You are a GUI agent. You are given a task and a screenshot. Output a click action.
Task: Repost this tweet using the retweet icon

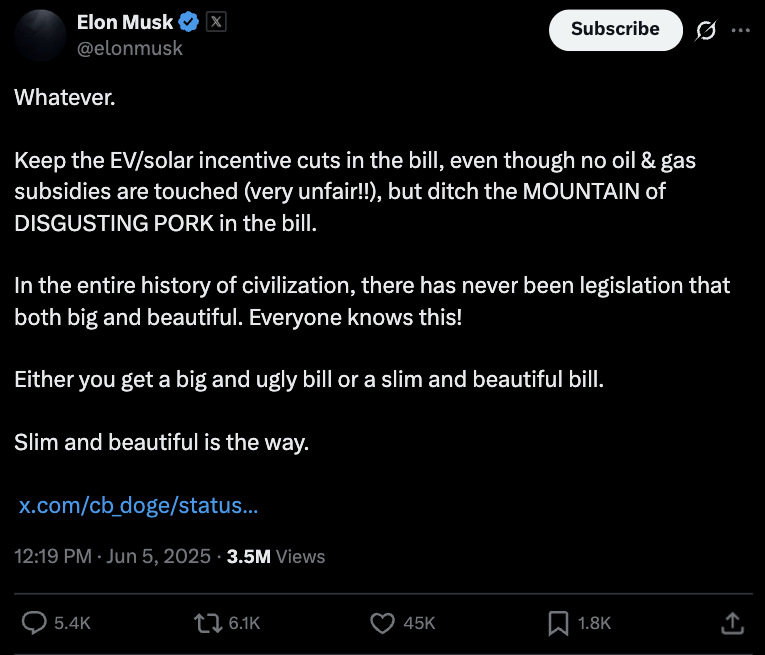click(208, 622)
